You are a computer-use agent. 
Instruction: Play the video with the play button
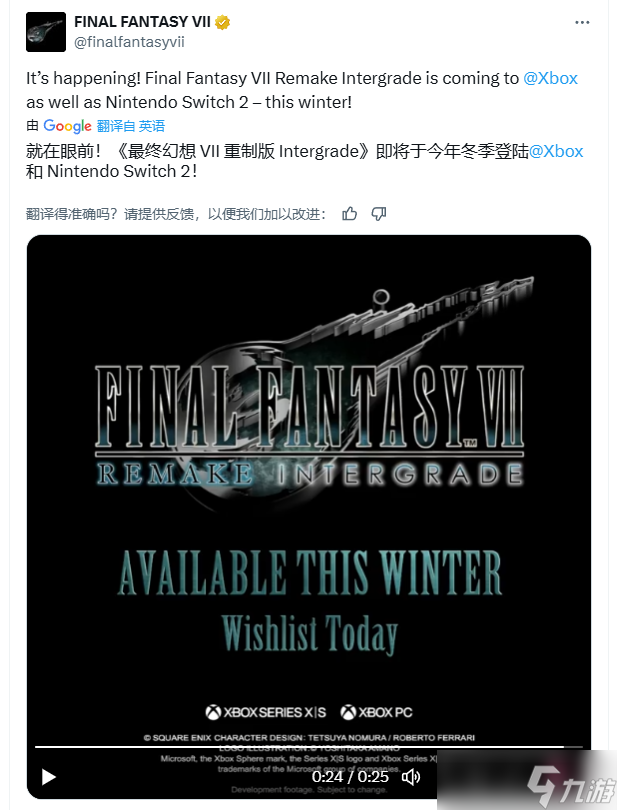[x=49, y=777]
